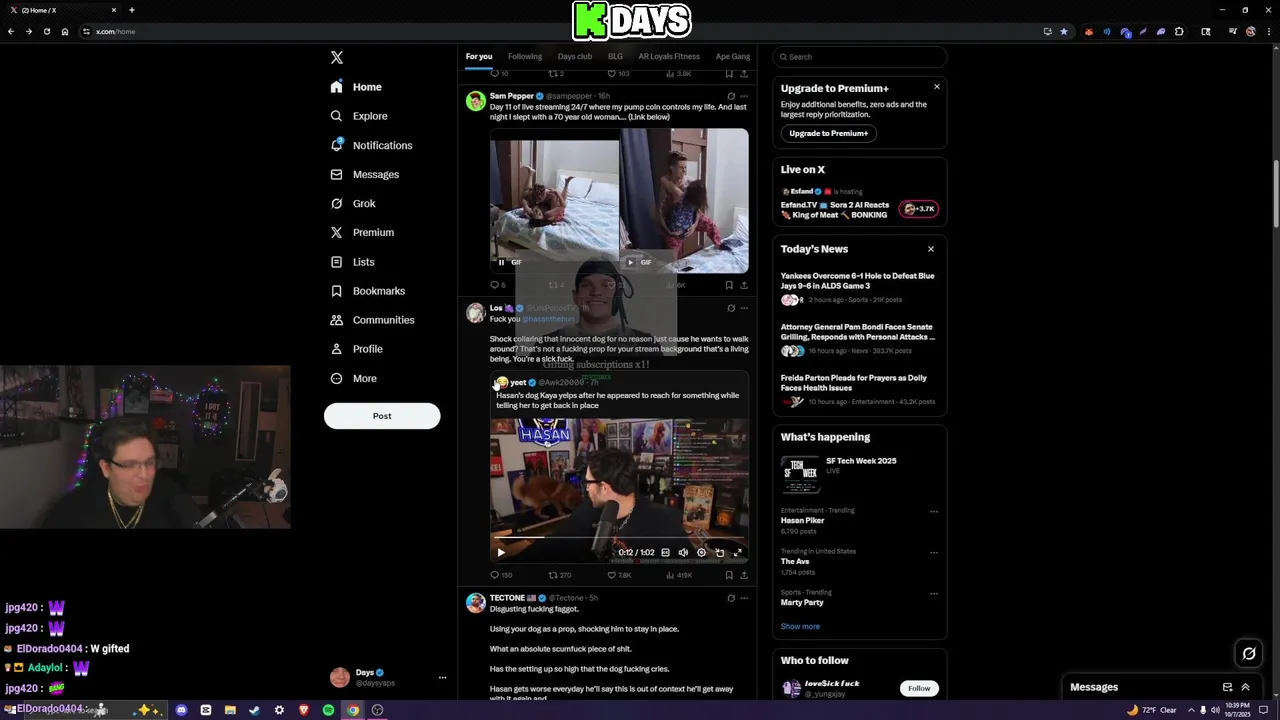Open Sam Pepper post more options

click(x=743, y=97)
